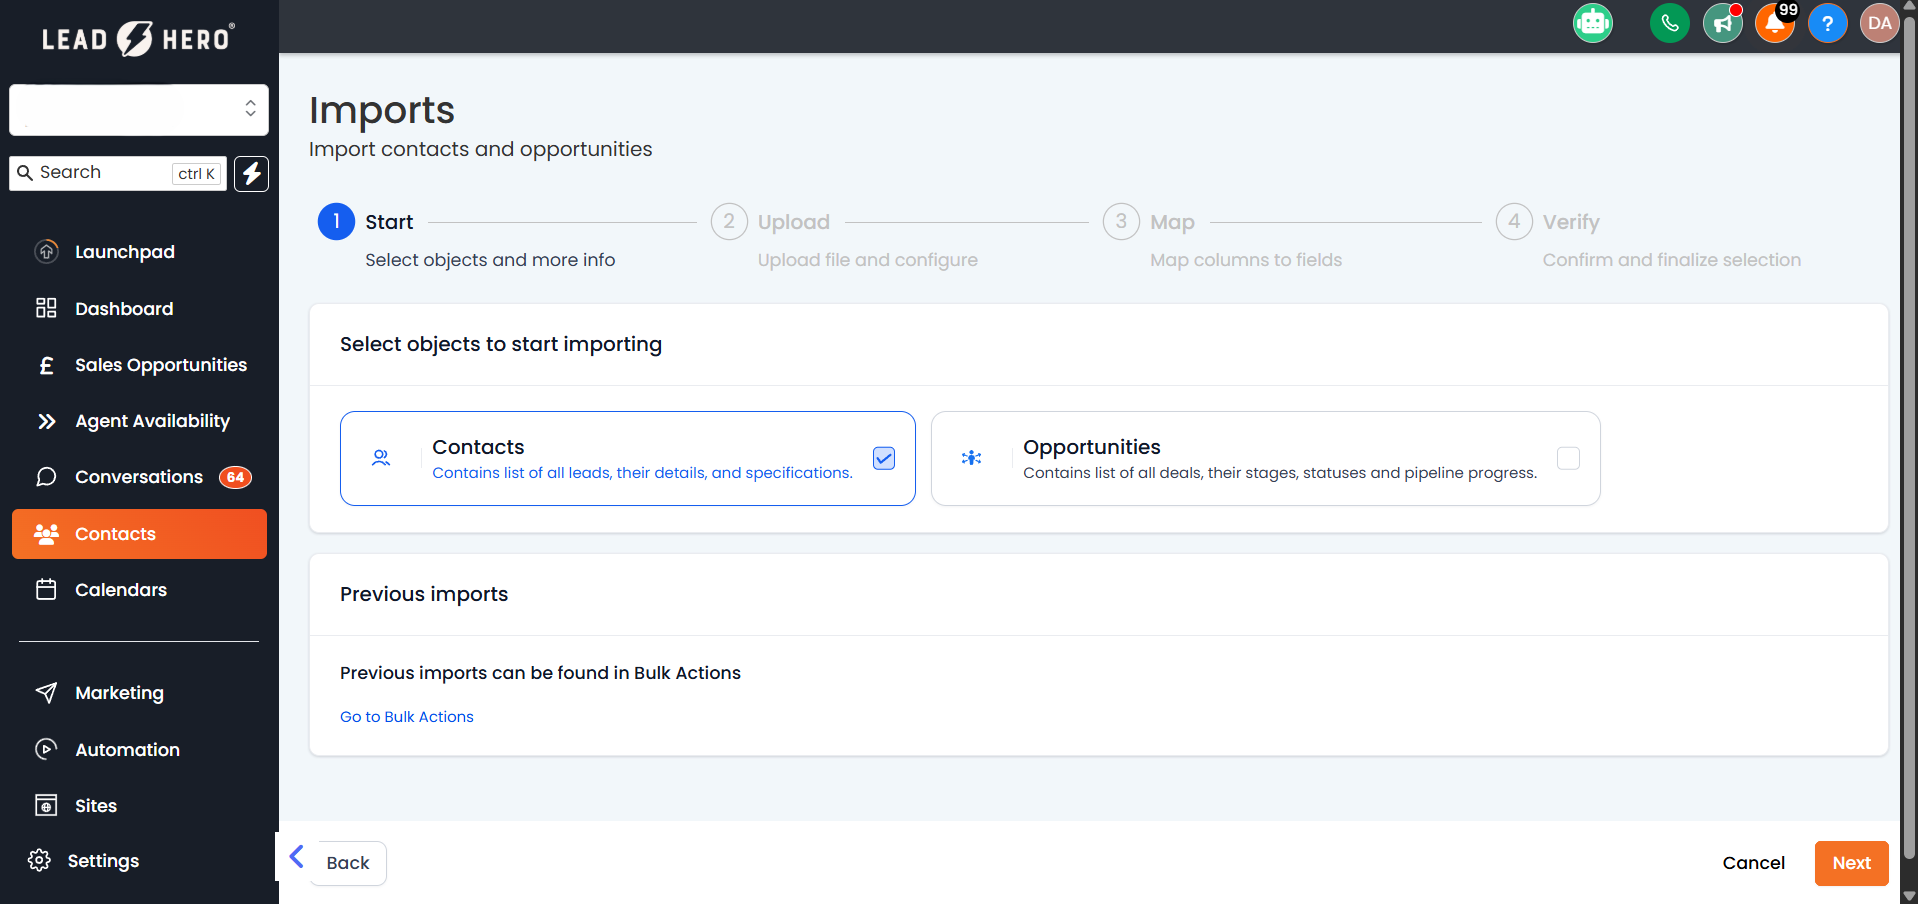Uncheck the Contacts import checkbox

pos(884,458)
